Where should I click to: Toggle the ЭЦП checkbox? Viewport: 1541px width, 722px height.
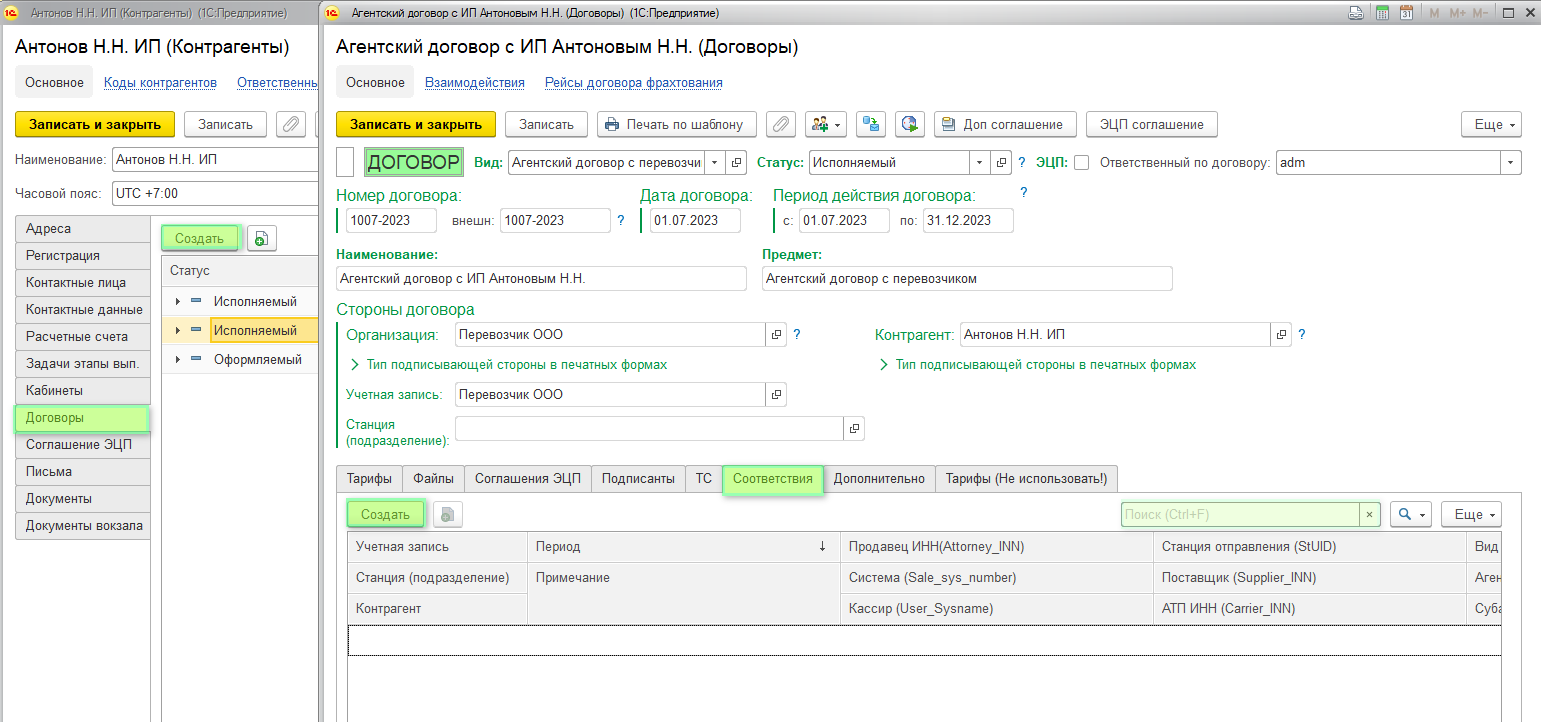click(1081, 162)
